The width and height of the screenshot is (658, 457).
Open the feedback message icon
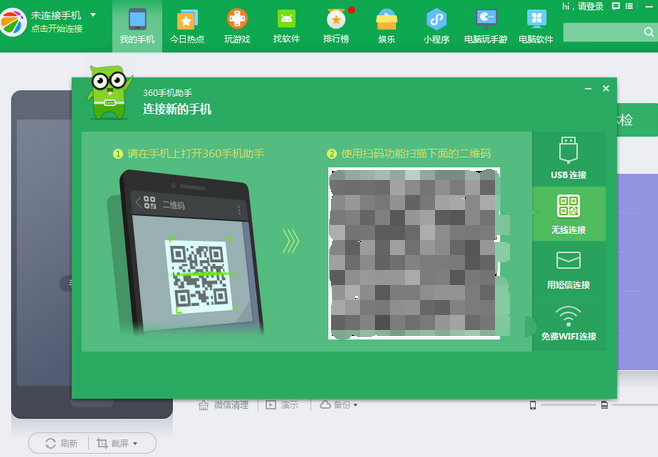(x=616, y=6)
